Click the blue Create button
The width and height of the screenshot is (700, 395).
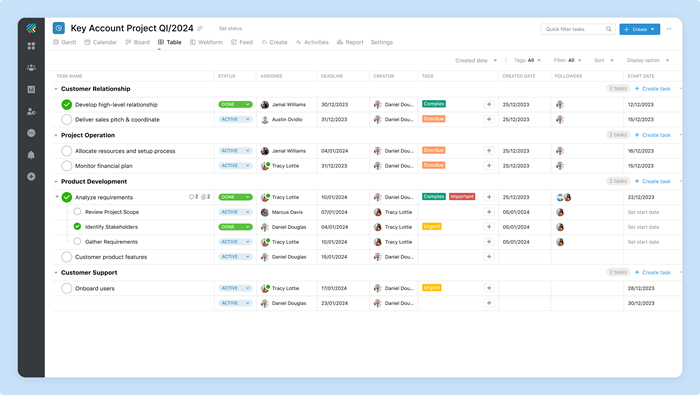click(639, 29)
